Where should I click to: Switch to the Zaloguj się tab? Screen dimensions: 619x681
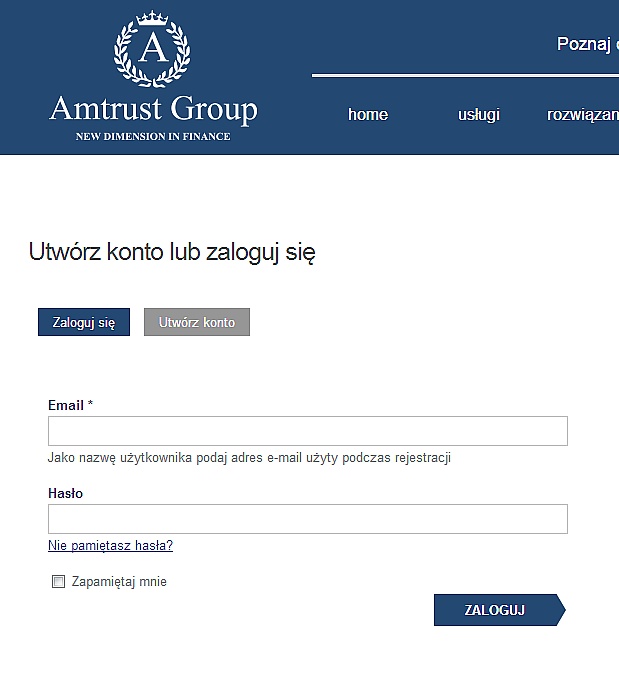pos(84,322)
